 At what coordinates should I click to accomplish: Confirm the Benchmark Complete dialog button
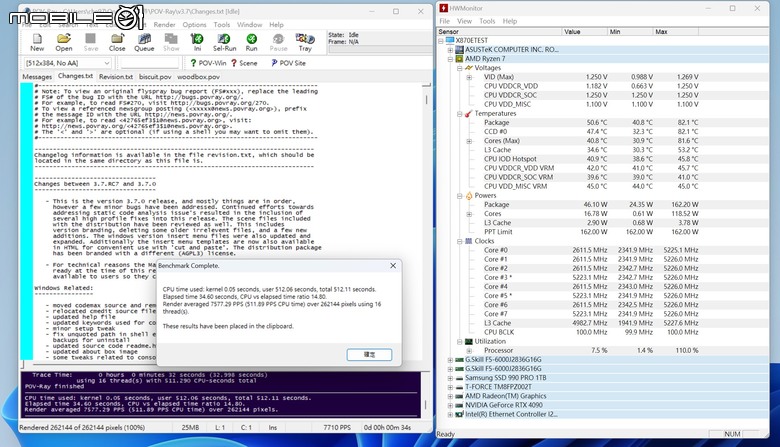[369, 355]
